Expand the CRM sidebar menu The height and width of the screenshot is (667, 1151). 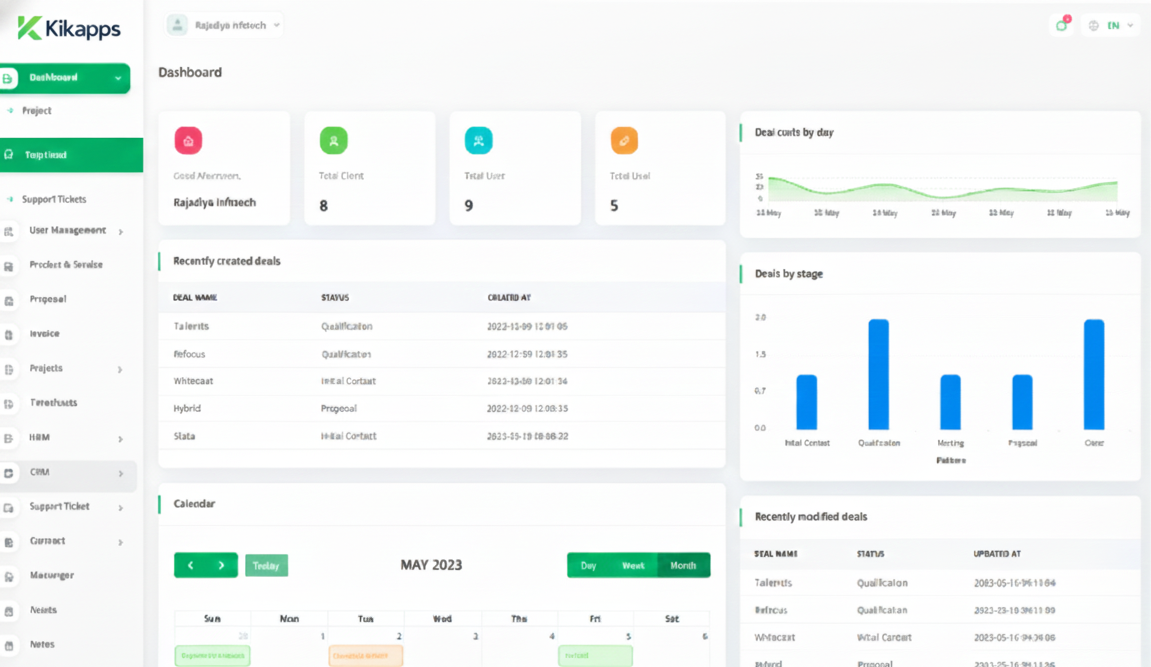[x=67, y=473]
